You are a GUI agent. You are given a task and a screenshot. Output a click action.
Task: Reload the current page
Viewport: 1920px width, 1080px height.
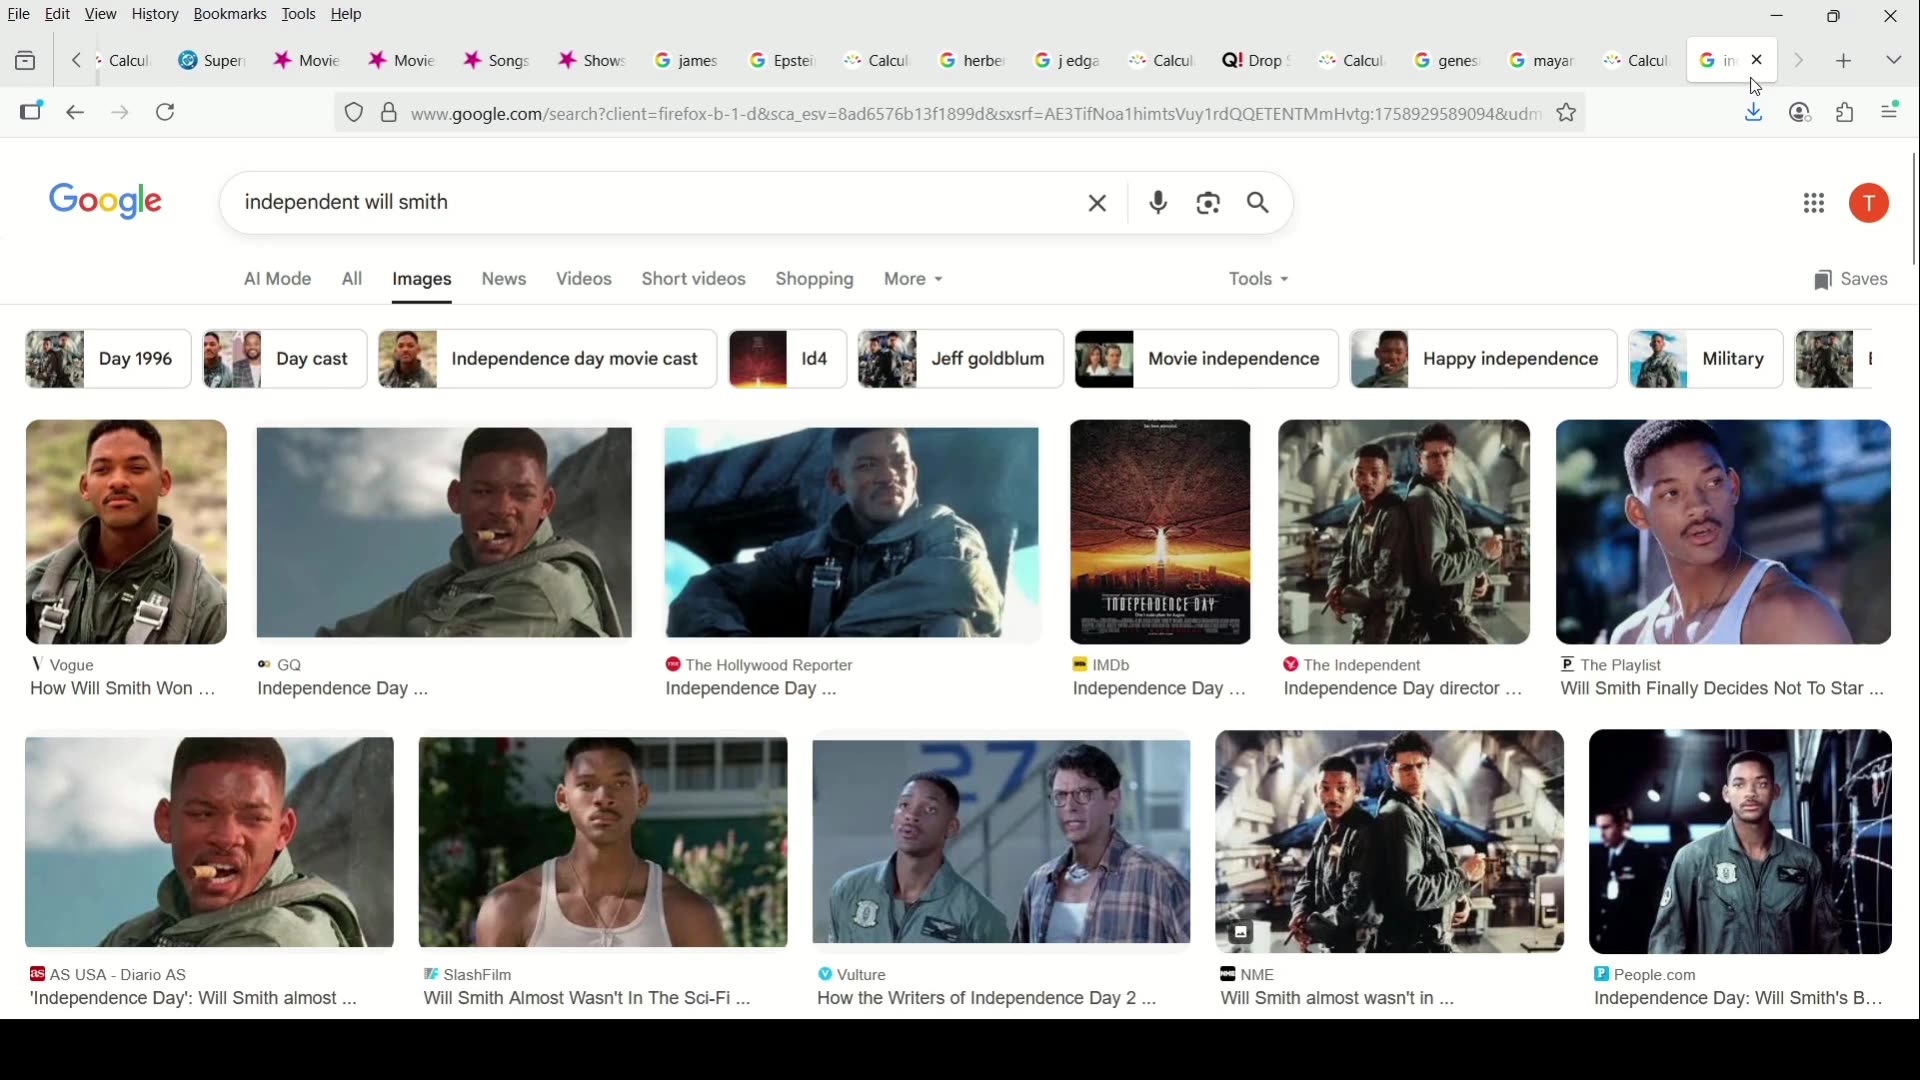(166, 113)
